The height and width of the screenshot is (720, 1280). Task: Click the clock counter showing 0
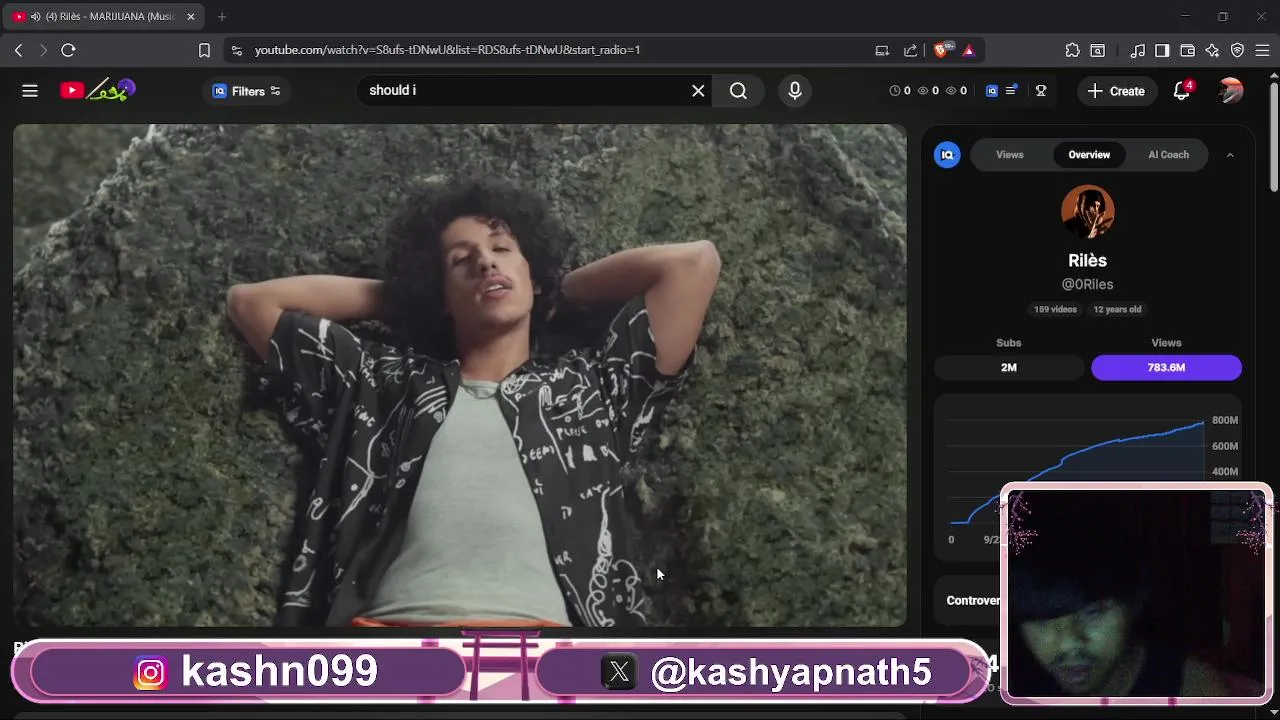[x=900, y=91]
